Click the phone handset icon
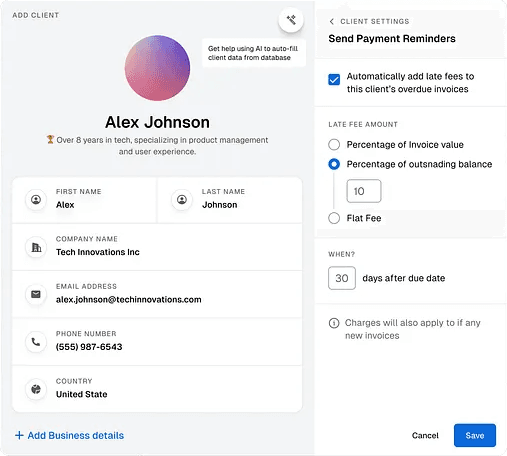 click(36, 342)
